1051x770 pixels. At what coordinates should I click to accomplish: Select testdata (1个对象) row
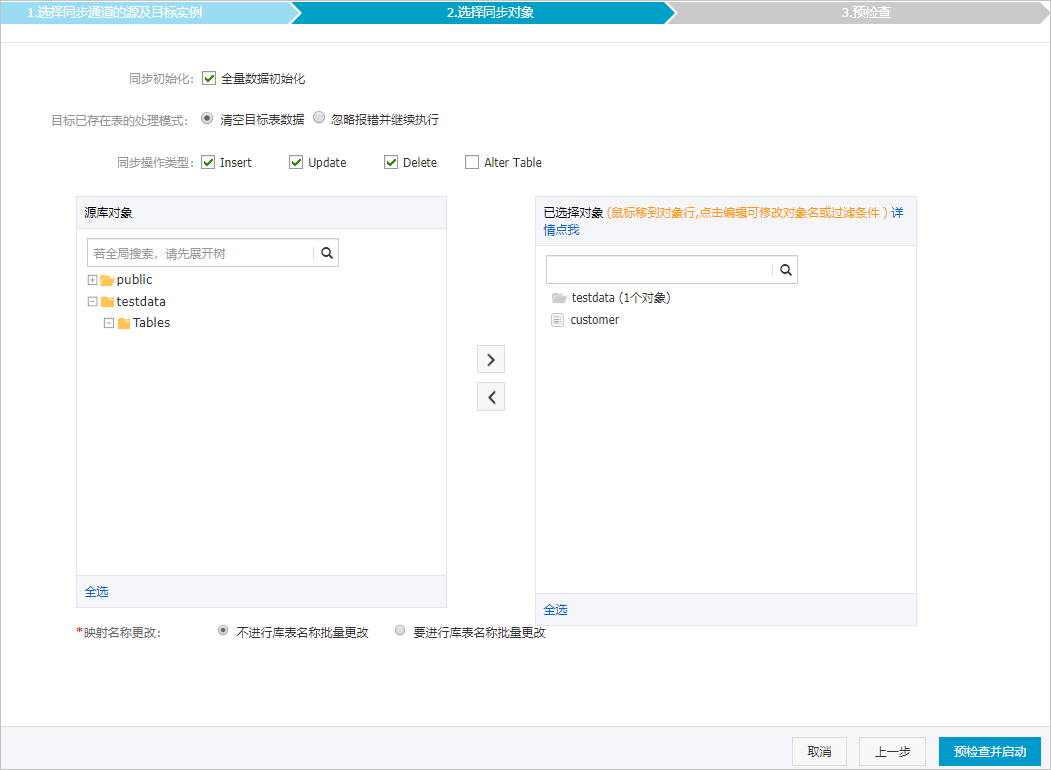pyautogui.click(x=621, y=298)
